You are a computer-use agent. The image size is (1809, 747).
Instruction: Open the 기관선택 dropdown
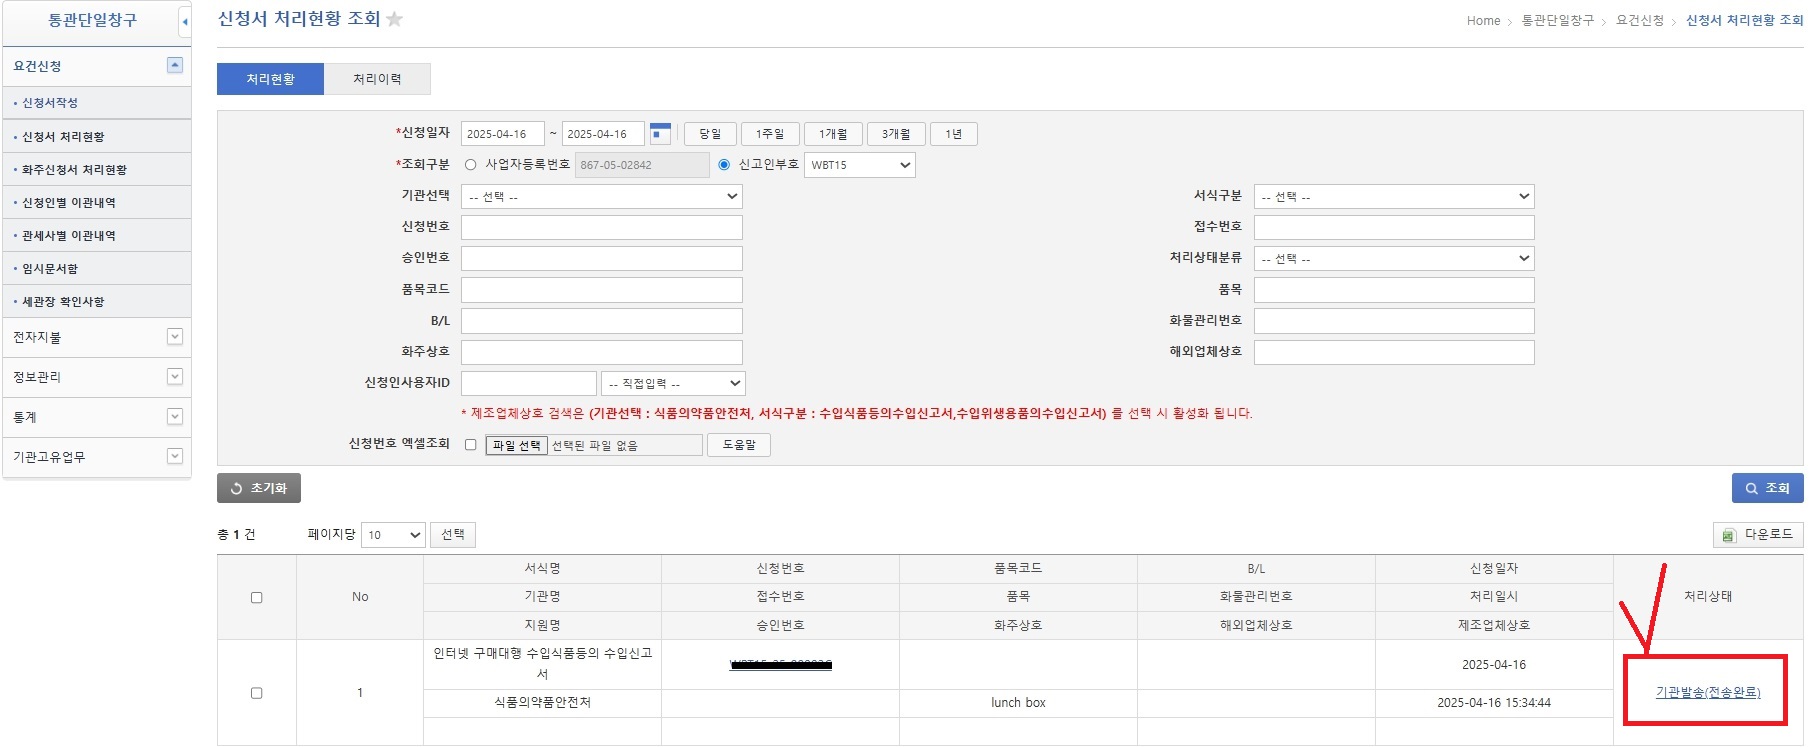pos(602,197)
